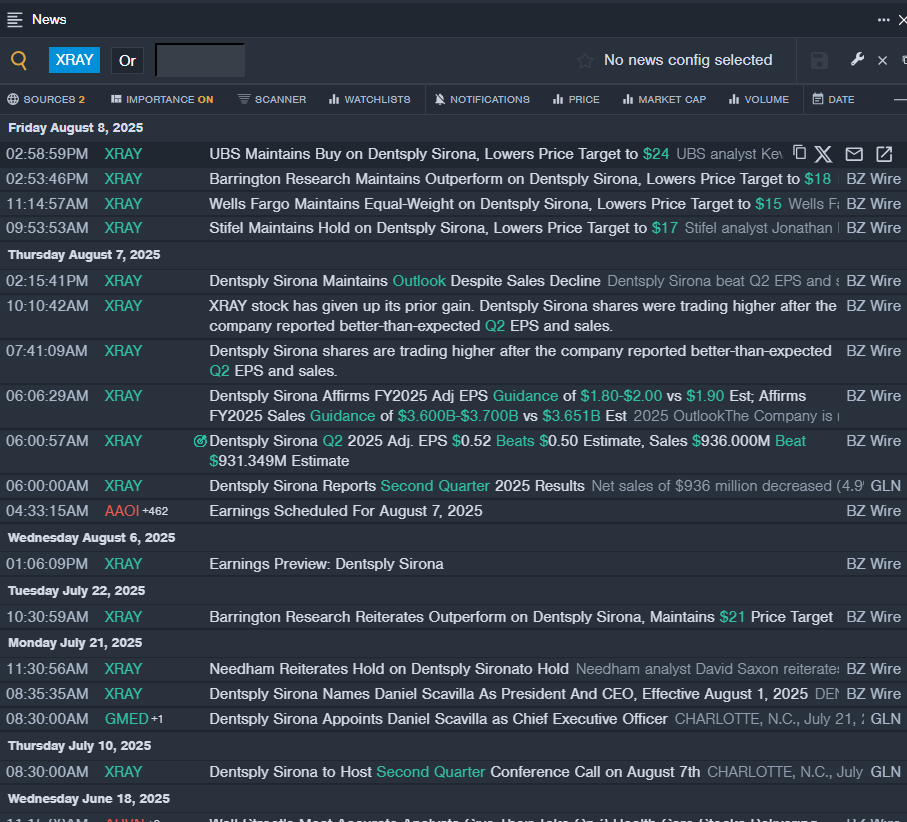Toggle the Or operator button

[x=127, y=61]
